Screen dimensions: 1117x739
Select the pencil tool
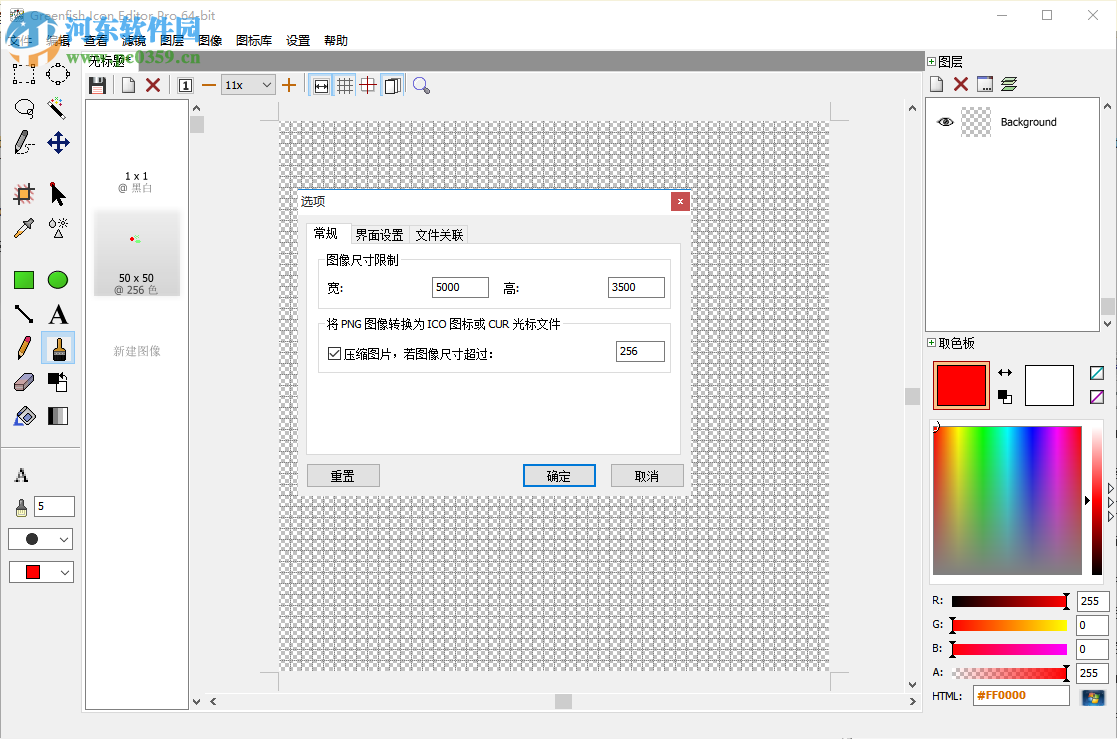point(23,349)
